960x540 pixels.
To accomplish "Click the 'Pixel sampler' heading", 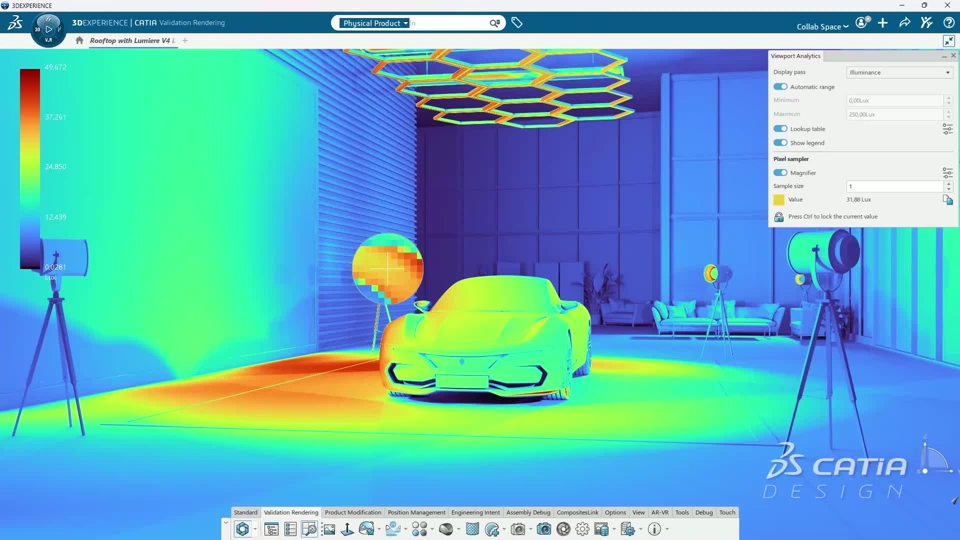I will point(791,159).
